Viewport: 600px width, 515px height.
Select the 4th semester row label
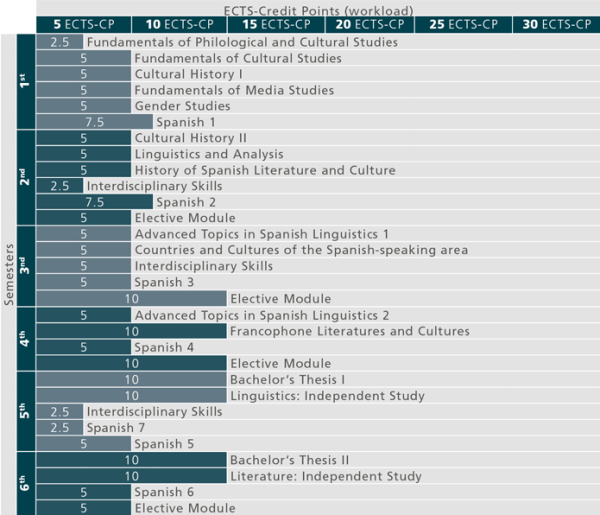[x=24, y=339]
